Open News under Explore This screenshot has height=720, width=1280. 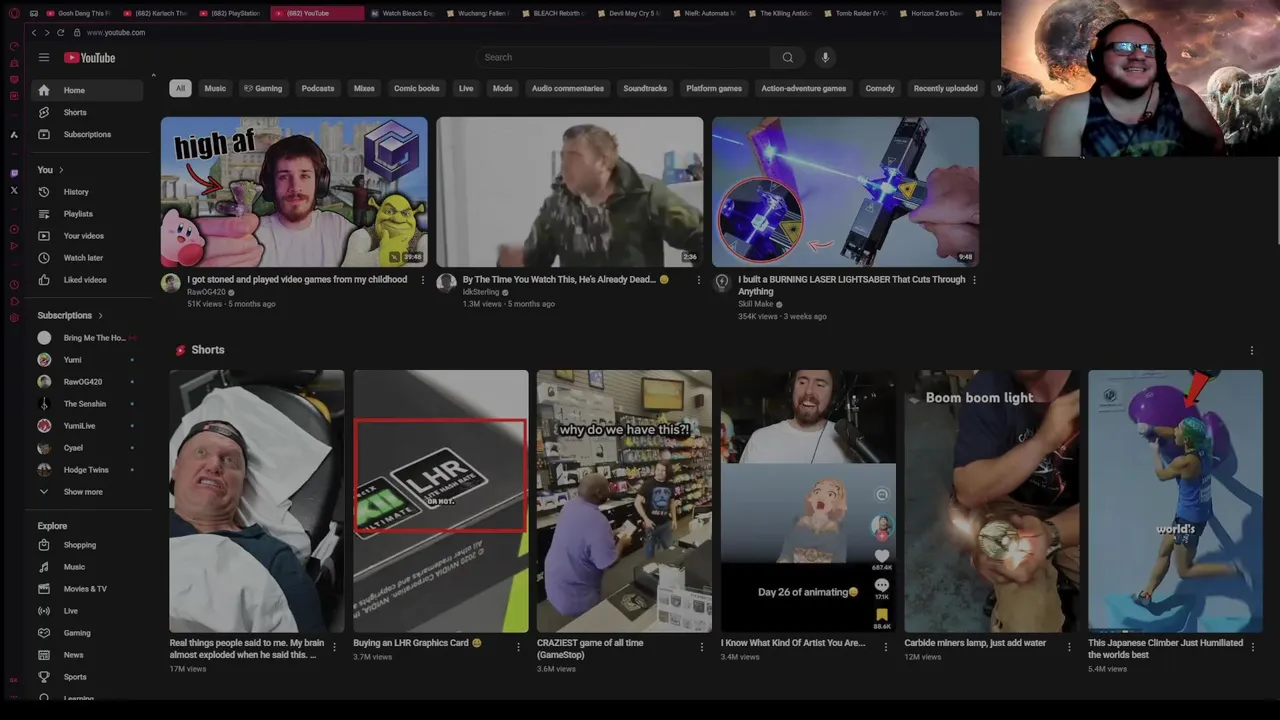tap(87, 655)
